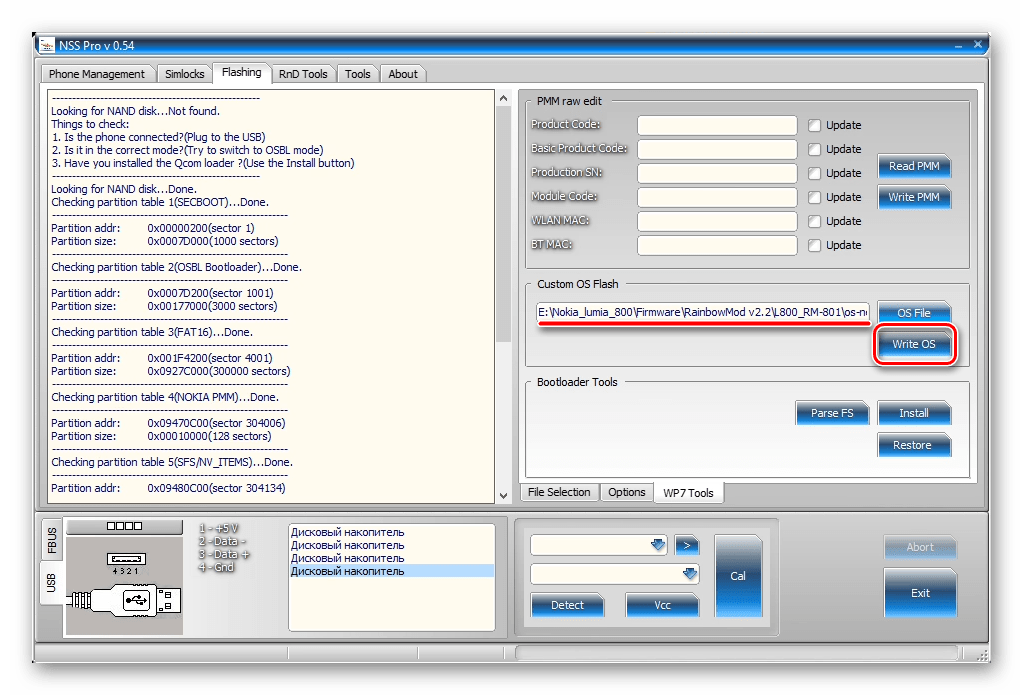Click the SIM-shaped Cal button
The image size is (1023, 695).
click(738, 575)
